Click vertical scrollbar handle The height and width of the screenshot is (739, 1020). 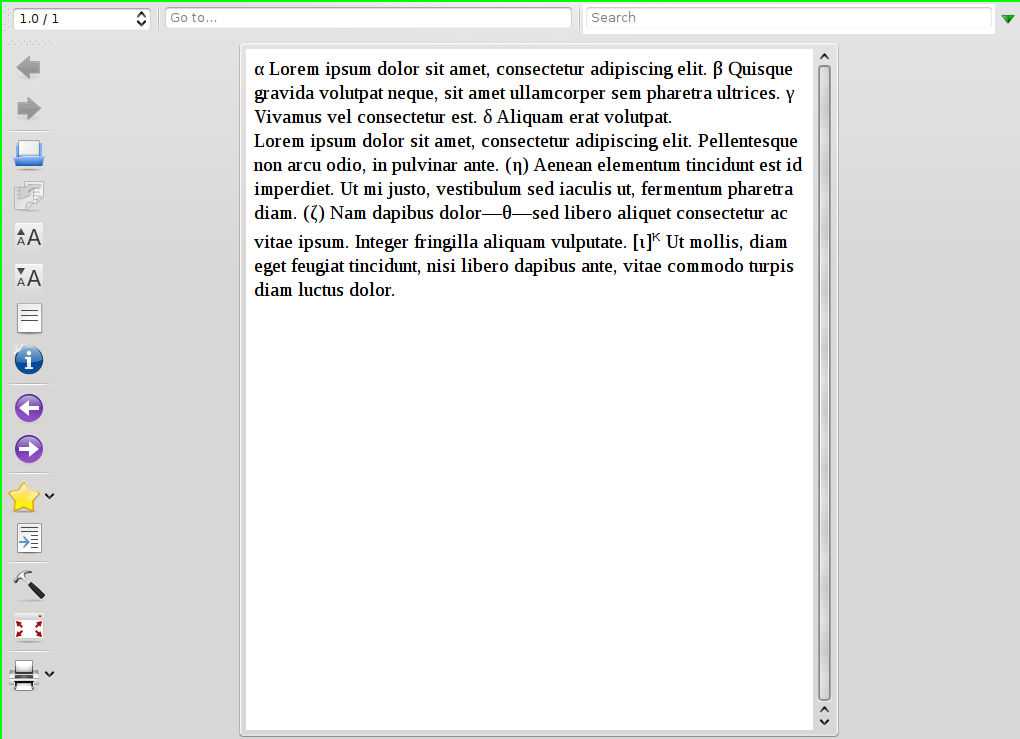pyautogui.click(x=824, y=383)
